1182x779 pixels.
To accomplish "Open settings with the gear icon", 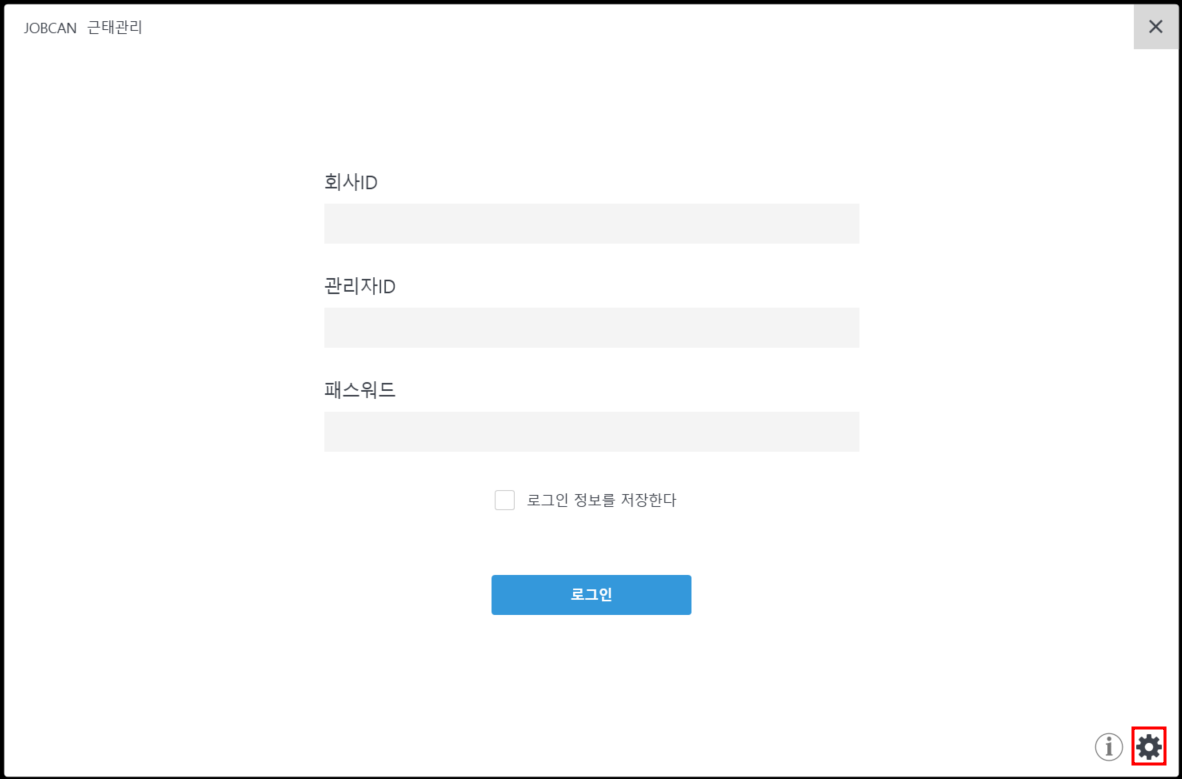I will coord(1149,746).
